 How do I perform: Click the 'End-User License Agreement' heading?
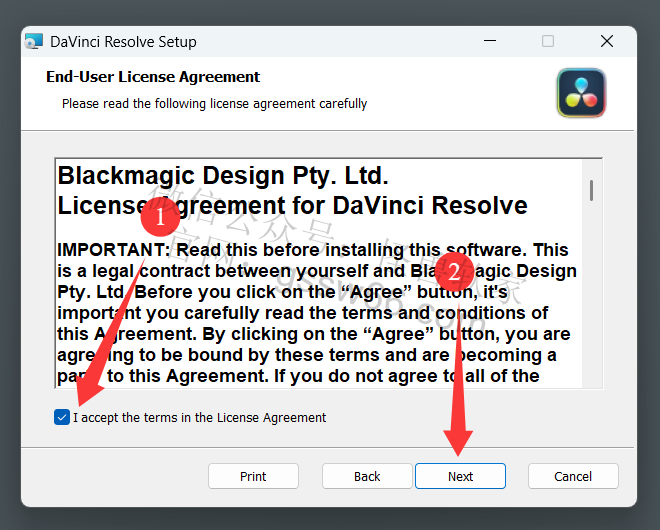153,77
